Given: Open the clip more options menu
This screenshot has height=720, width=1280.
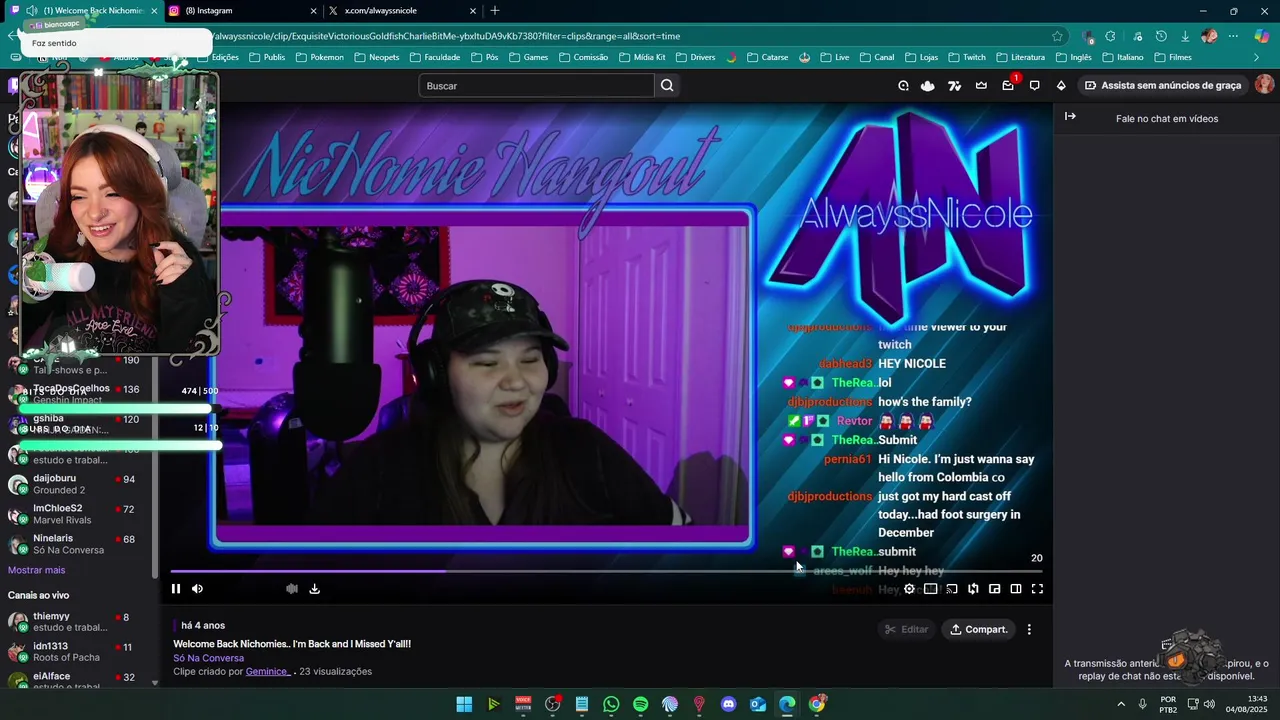Looking at the screenshot, I should point(1029,629).
